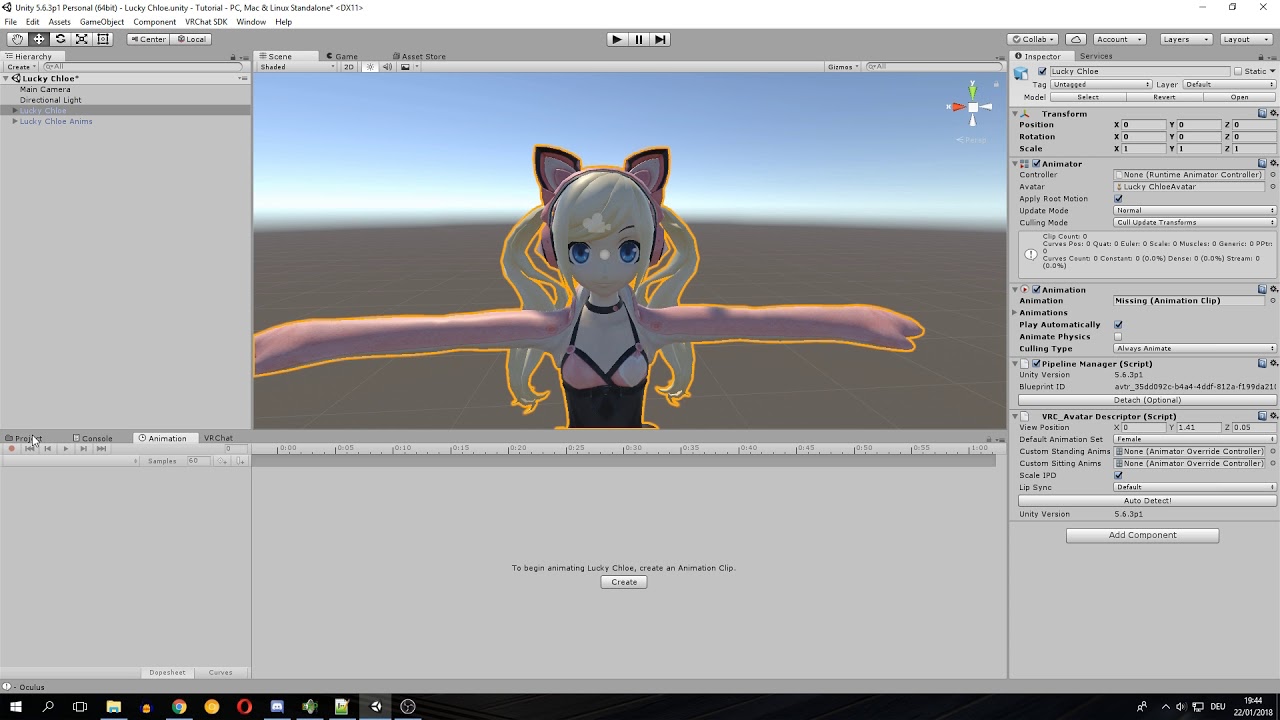Switch to the Project tab

(x=23, y=439)
